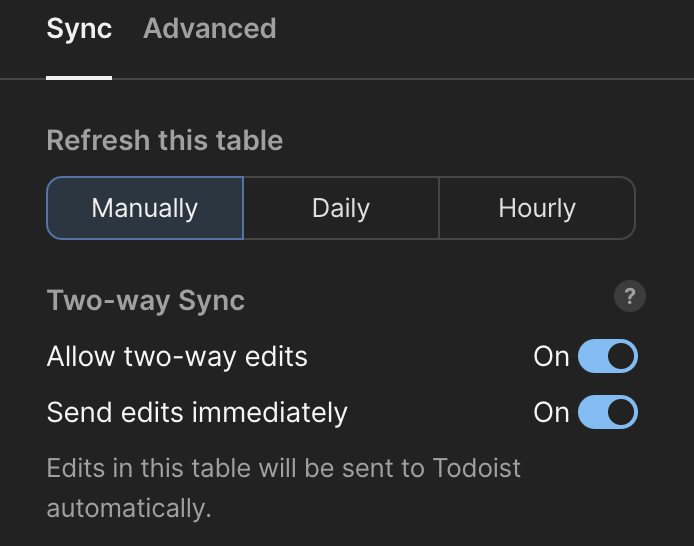Disable the Allow two-way edits switch

pos(608,356)
